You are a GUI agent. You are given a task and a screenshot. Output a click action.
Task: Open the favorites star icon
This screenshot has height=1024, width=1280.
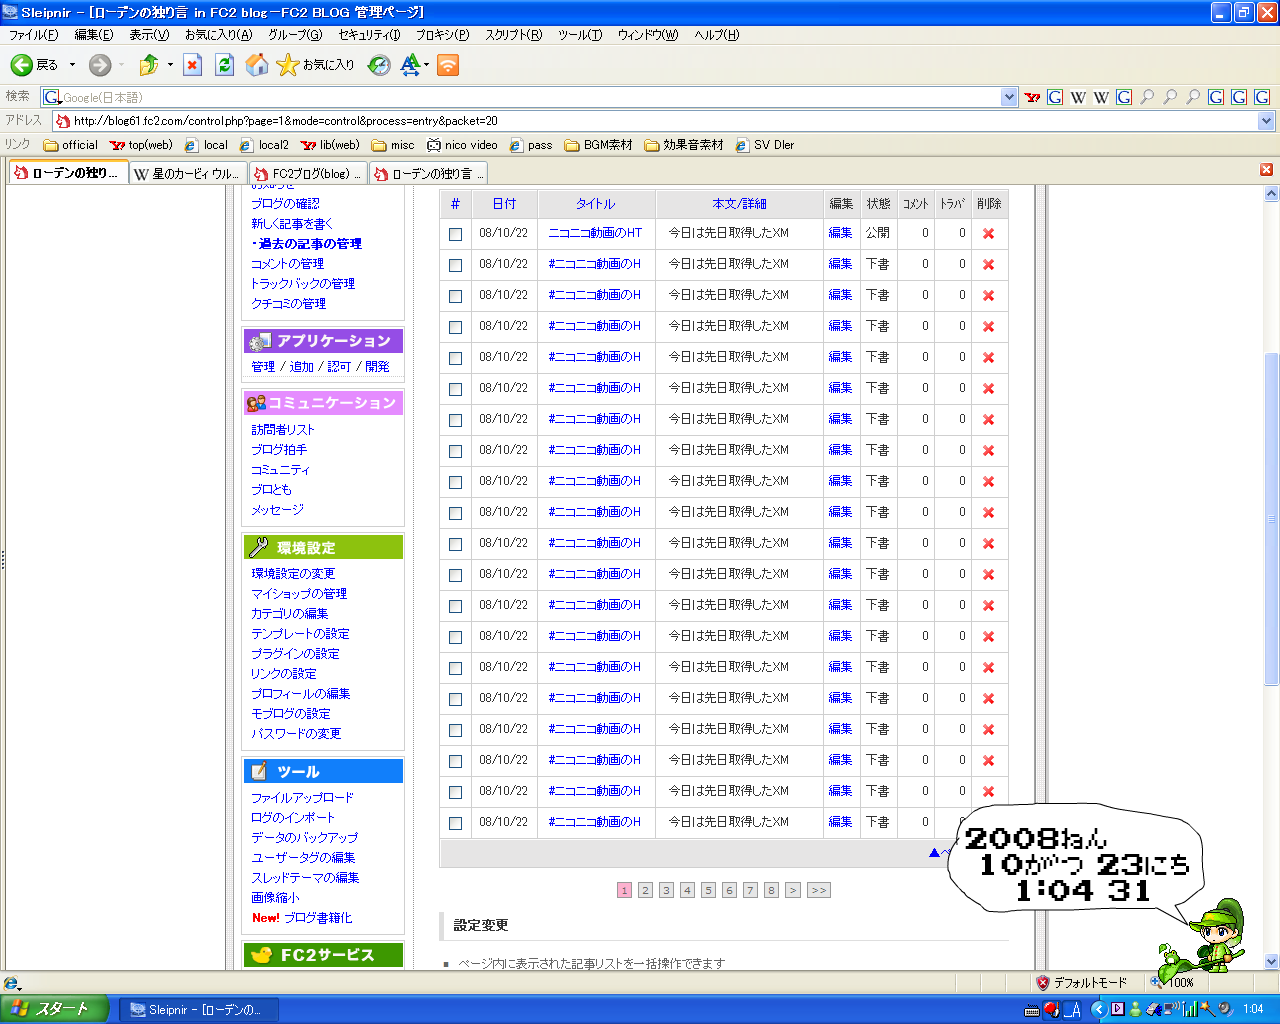[x=288, y=65]
